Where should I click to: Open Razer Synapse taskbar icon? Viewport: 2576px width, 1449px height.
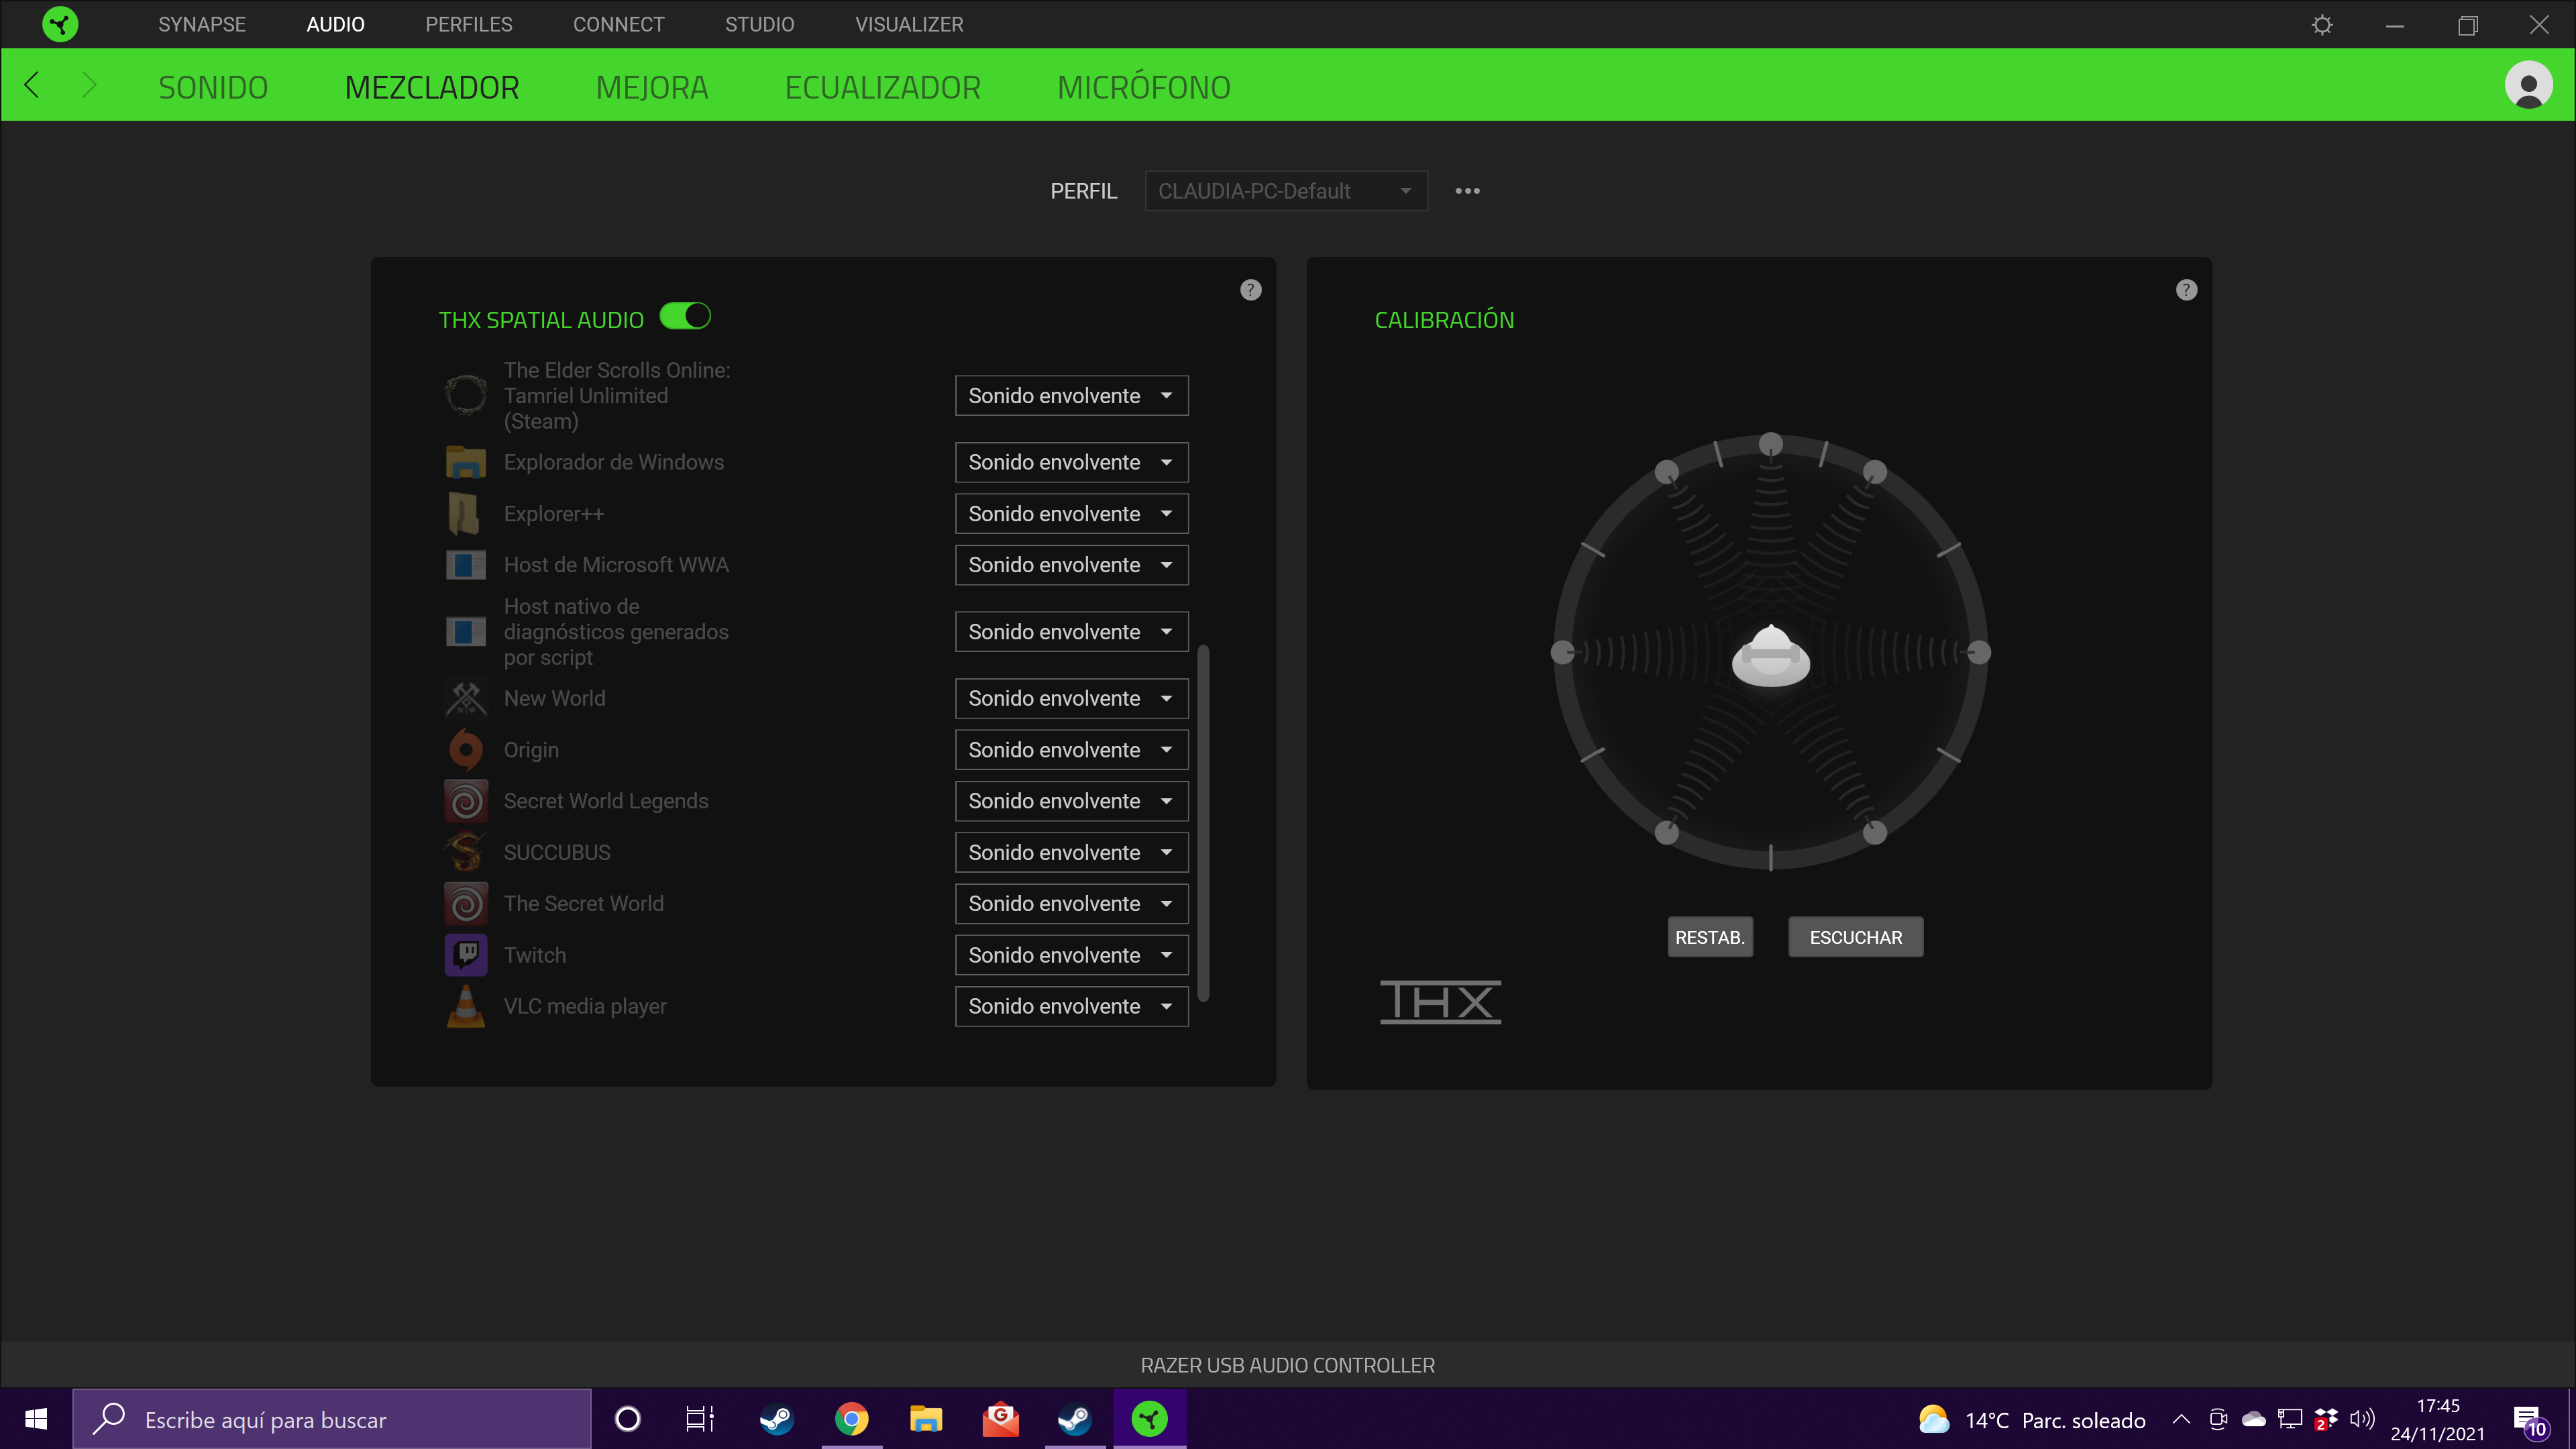[x=1149, y=1419]
